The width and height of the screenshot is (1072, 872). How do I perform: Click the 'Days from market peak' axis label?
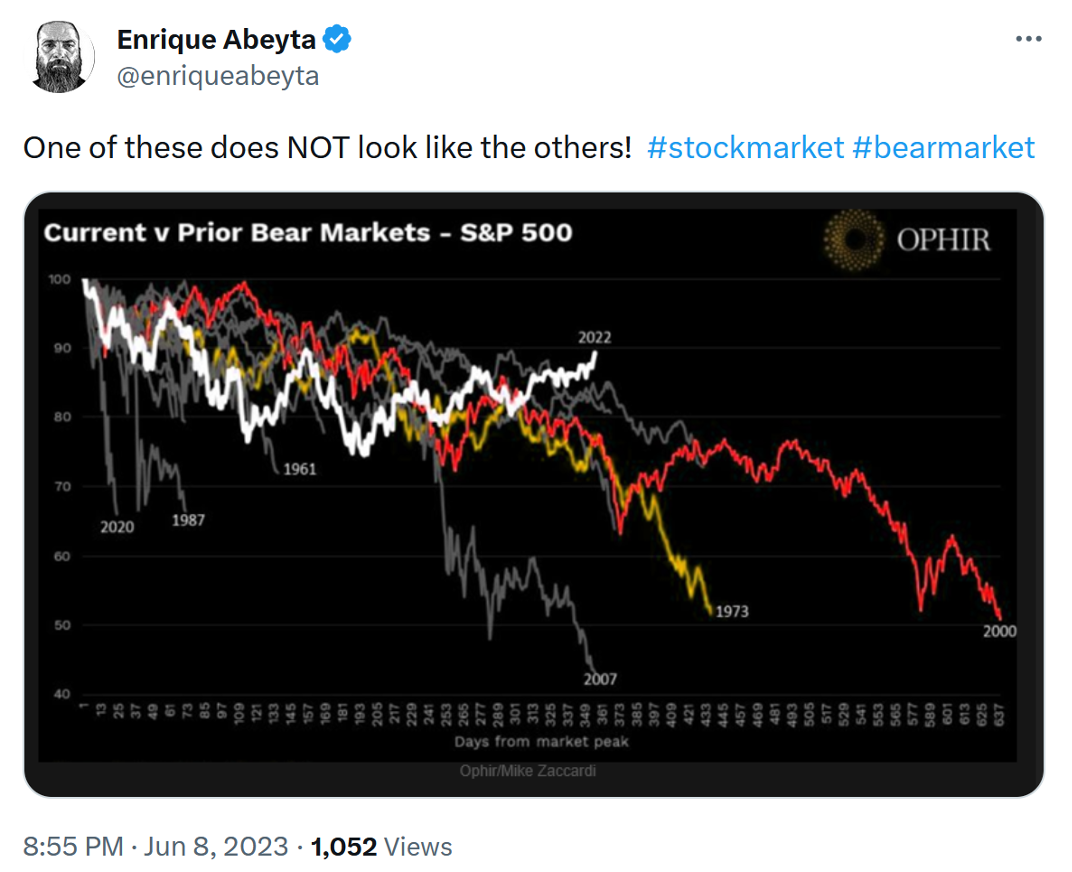click(x=541, y=742)
